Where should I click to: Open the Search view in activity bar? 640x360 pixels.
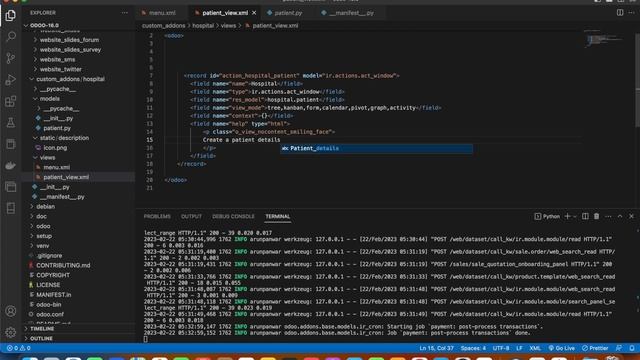pyautogui.click(x=11, y=37)
